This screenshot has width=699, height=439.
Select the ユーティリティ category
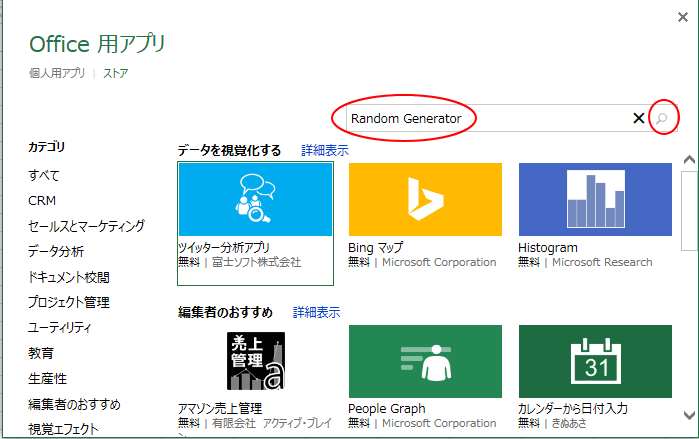tap(60, 328)
